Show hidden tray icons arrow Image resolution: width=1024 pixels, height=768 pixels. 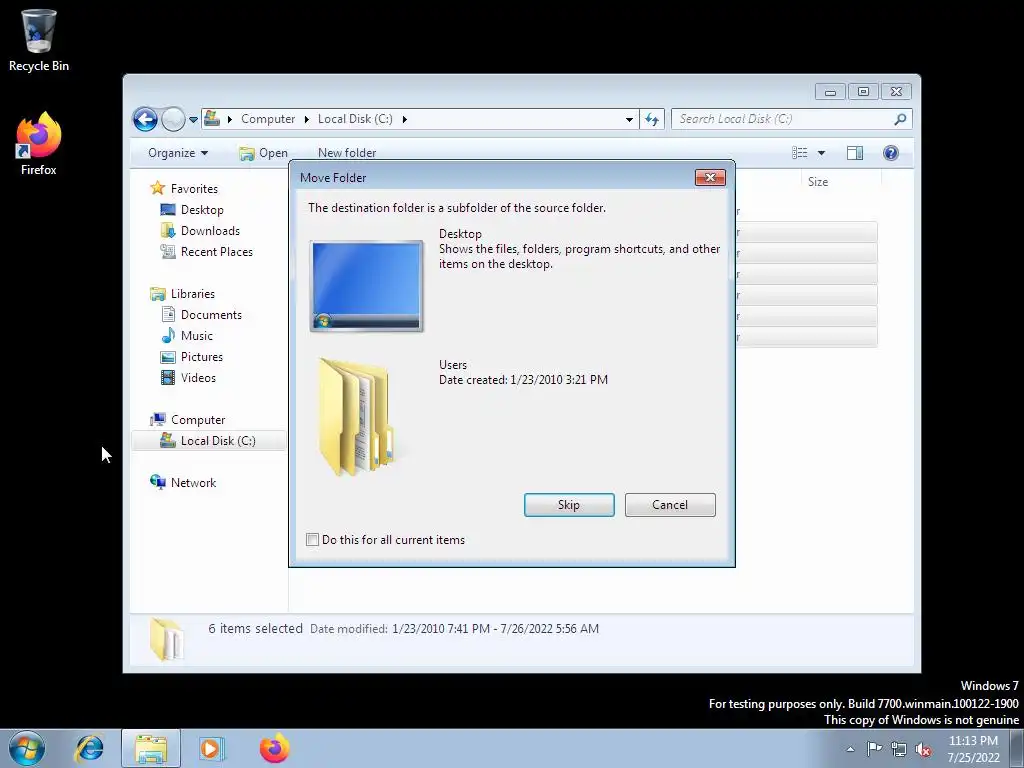pos(850,749)
